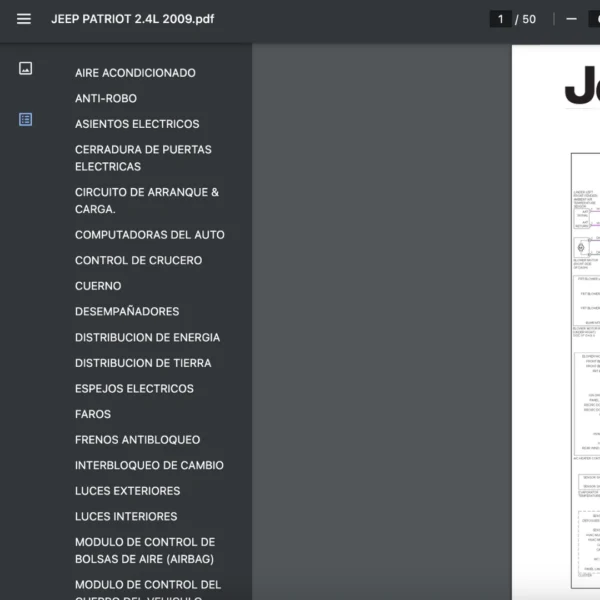Go to ASIENTOS ELECTRICOS section
This screenshot has width=600, height=600.
pyautogui.click(x=137, y=124)
